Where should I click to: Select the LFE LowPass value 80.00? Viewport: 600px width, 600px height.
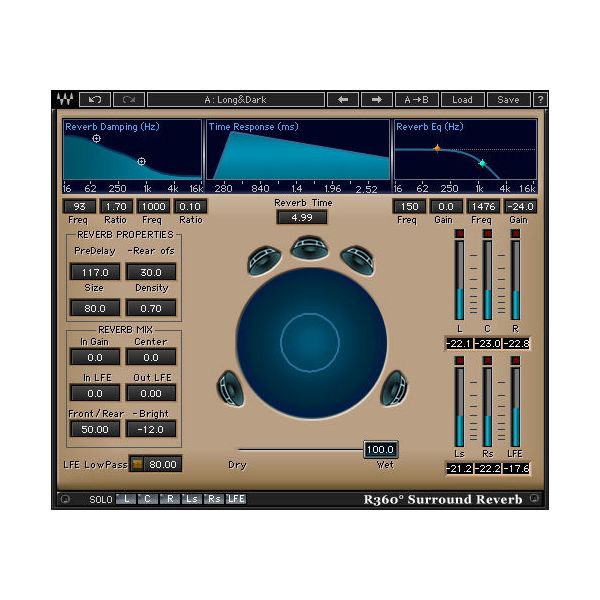163,464
